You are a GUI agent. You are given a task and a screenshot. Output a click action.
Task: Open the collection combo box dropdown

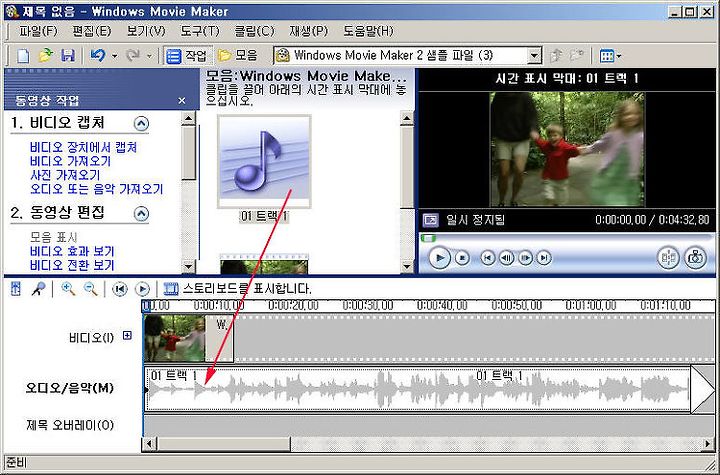534,56
